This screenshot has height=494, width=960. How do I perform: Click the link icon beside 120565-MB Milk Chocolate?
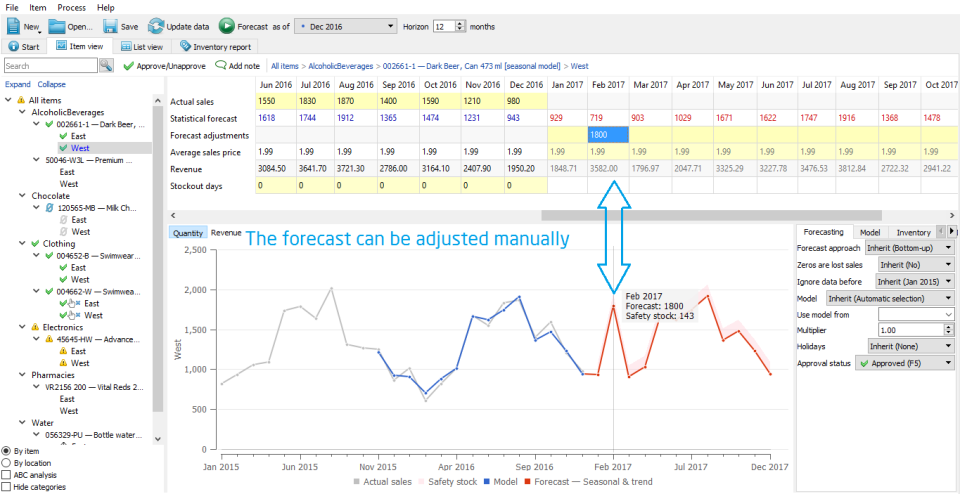pyautogui.click(x=50, y=208)
